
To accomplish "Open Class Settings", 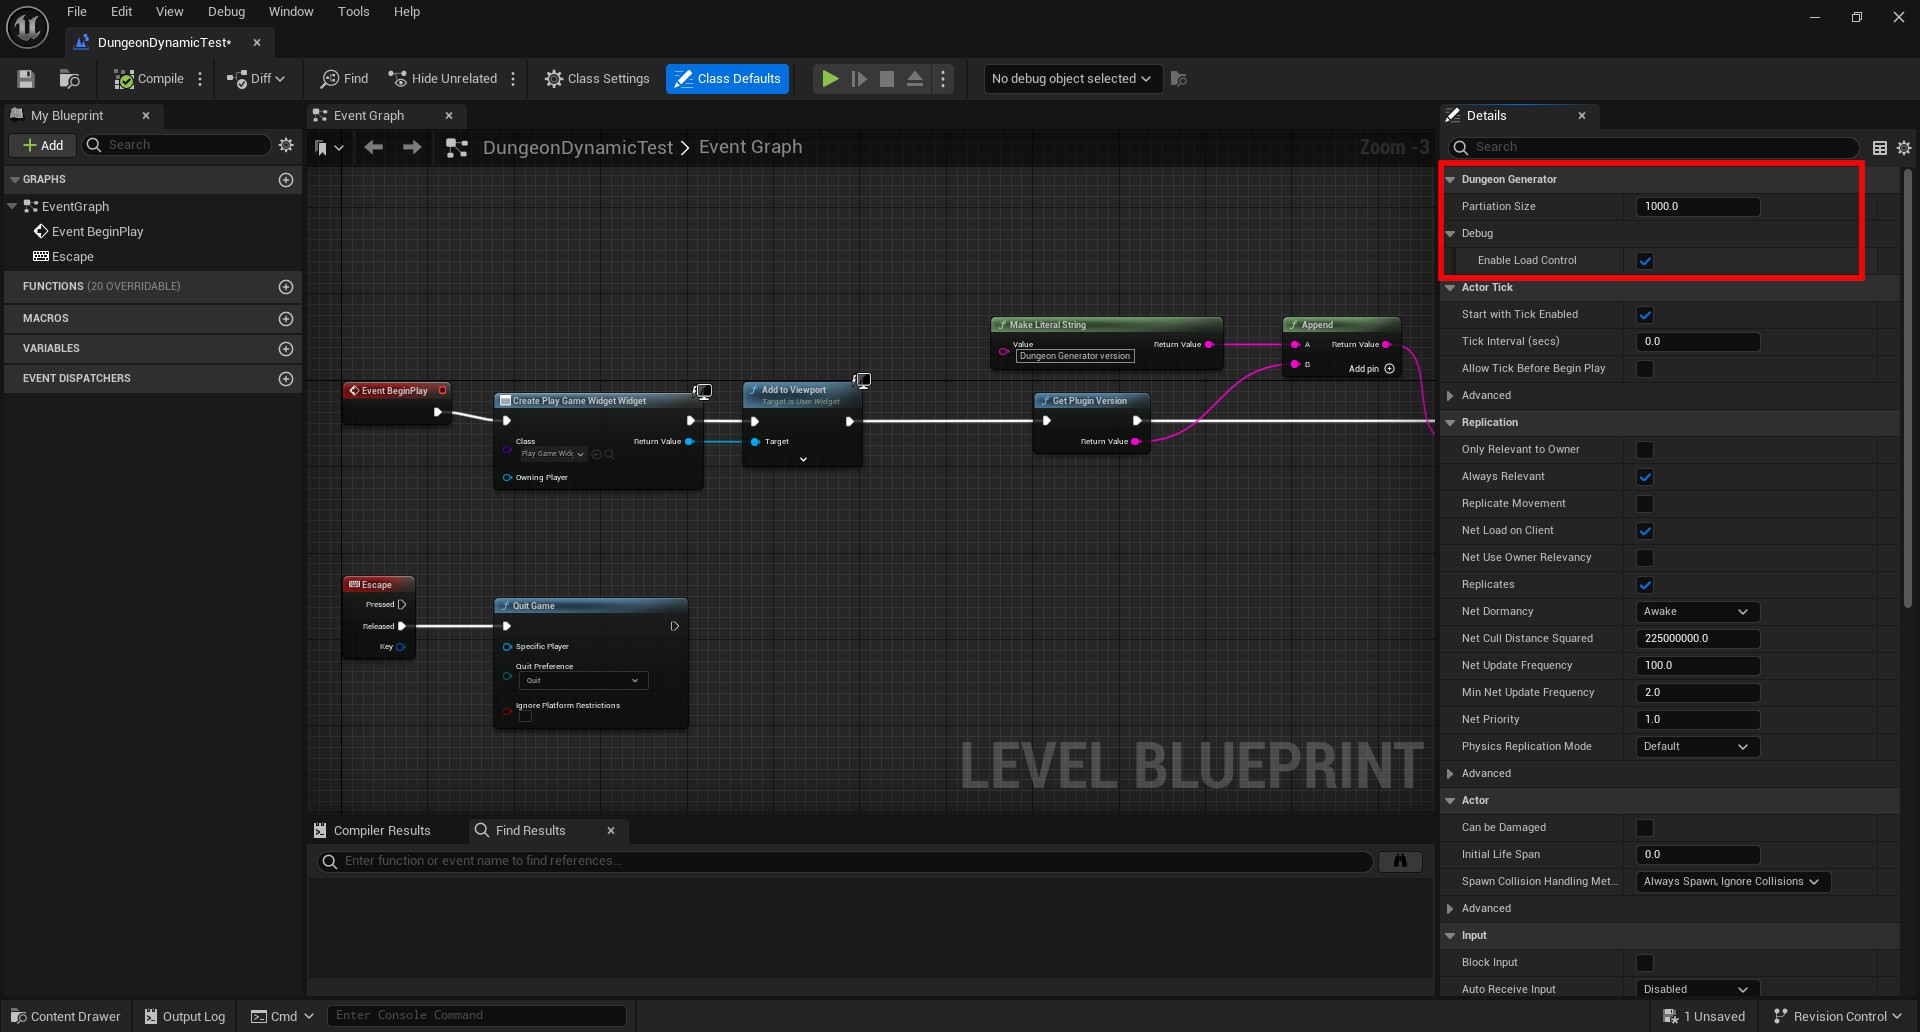I will (x=597, y=79).
